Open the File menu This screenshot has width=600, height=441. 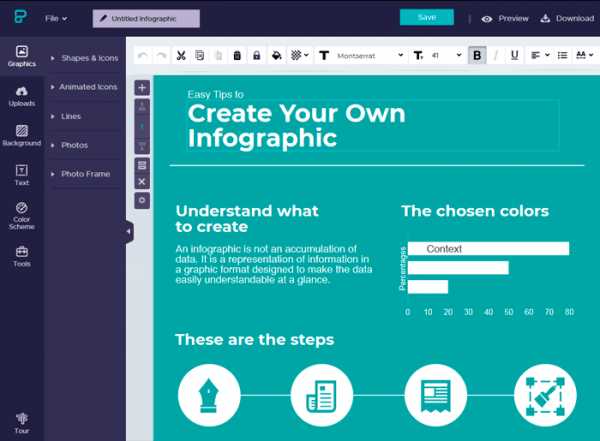56,18
